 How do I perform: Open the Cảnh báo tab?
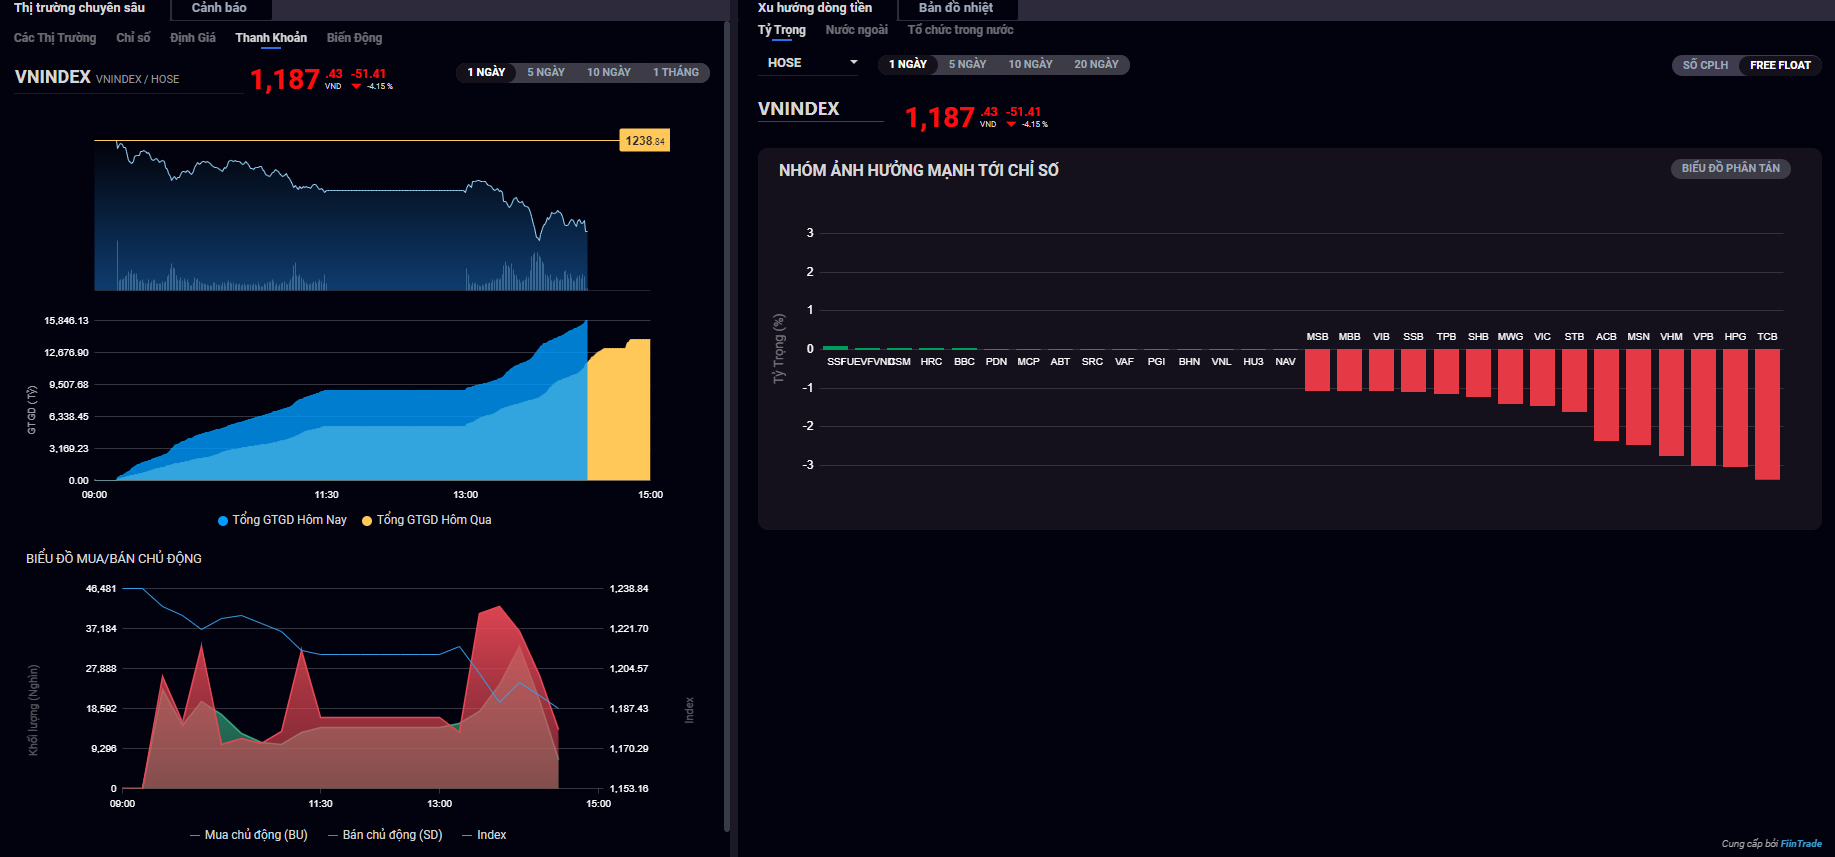coord(219,8)
